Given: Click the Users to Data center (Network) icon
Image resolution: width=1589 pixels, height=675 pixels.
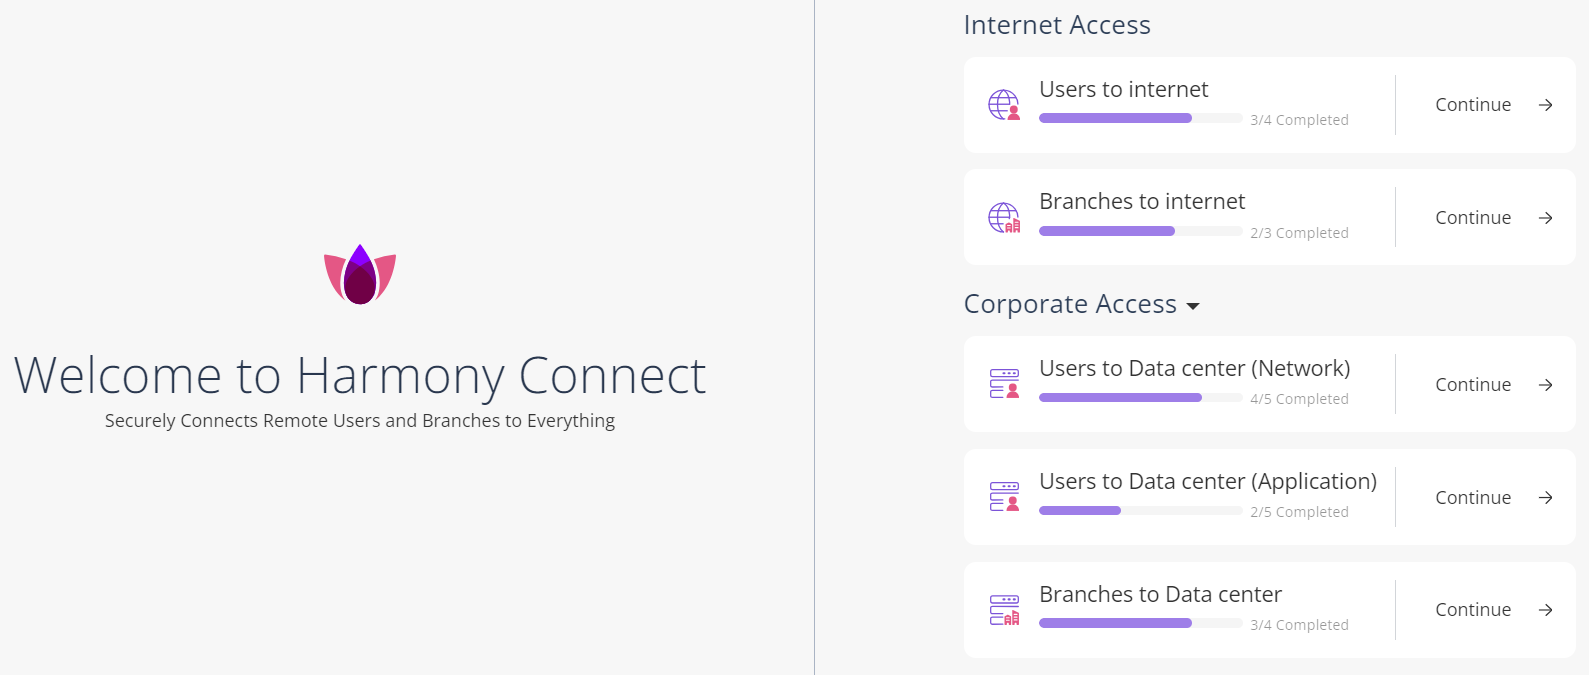Looking at the screenshot, I should click(1004, 384).
